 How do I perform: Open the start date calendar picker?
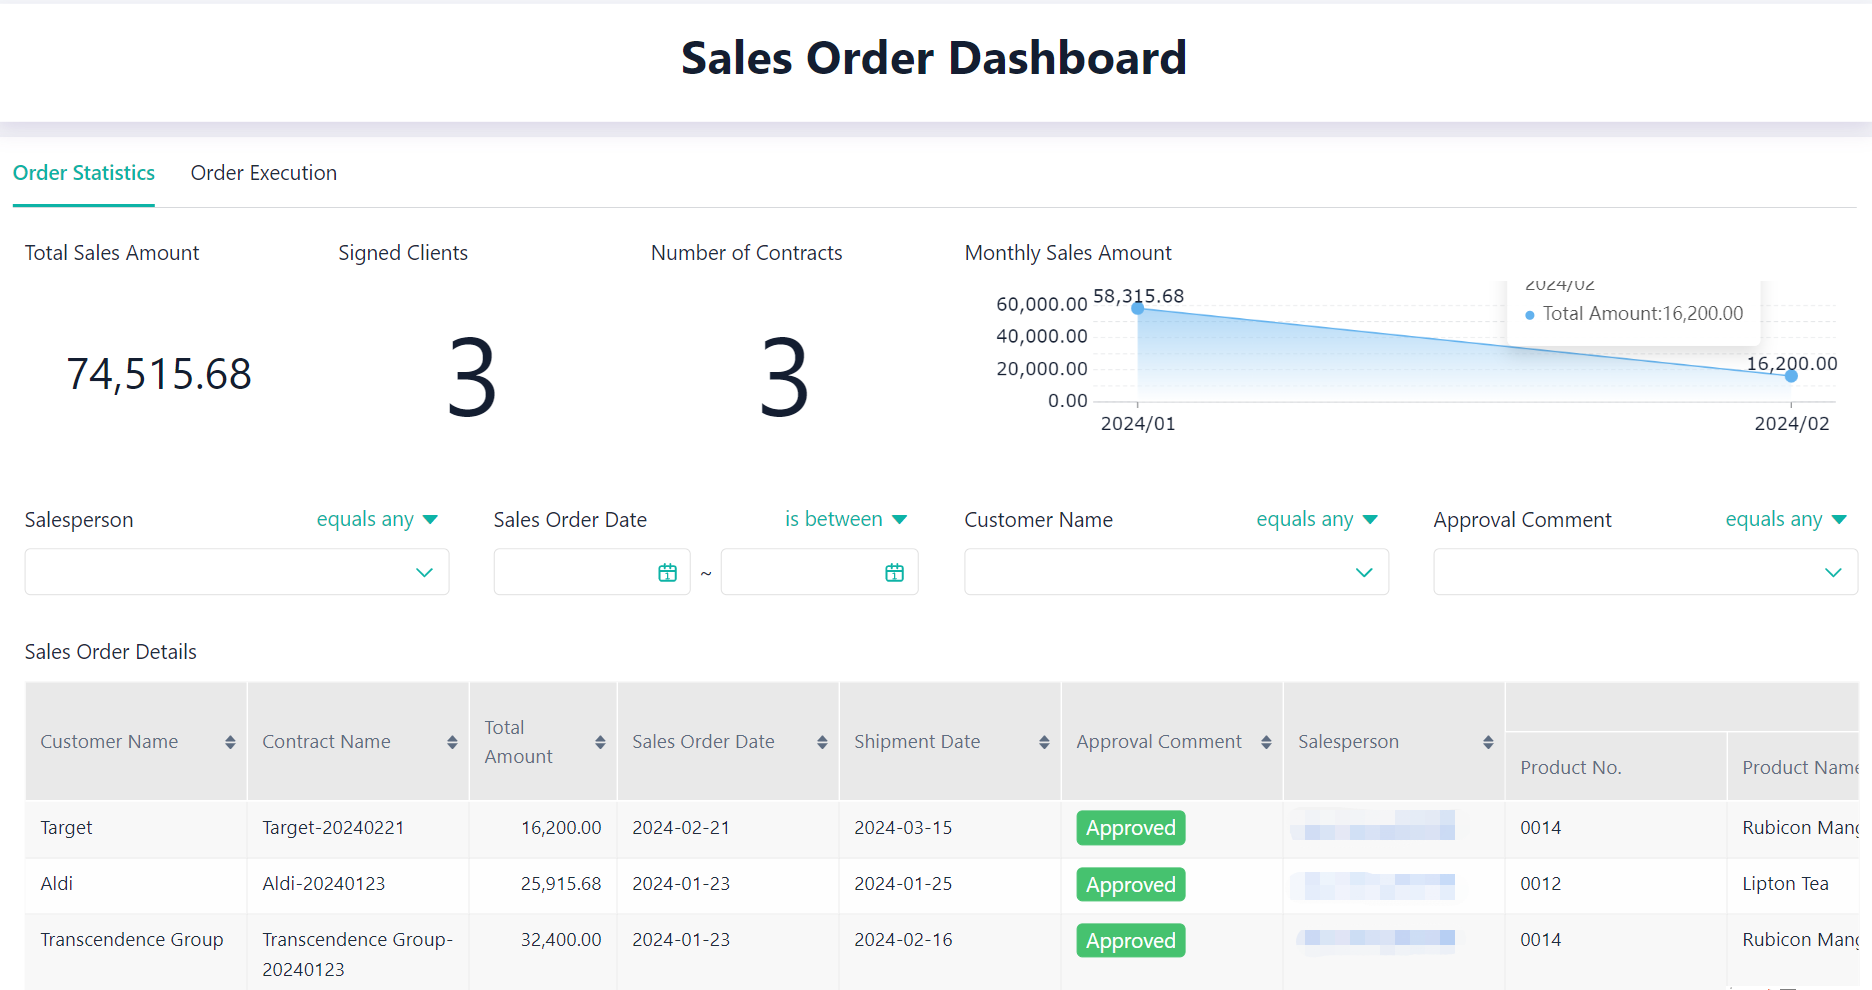667,573
